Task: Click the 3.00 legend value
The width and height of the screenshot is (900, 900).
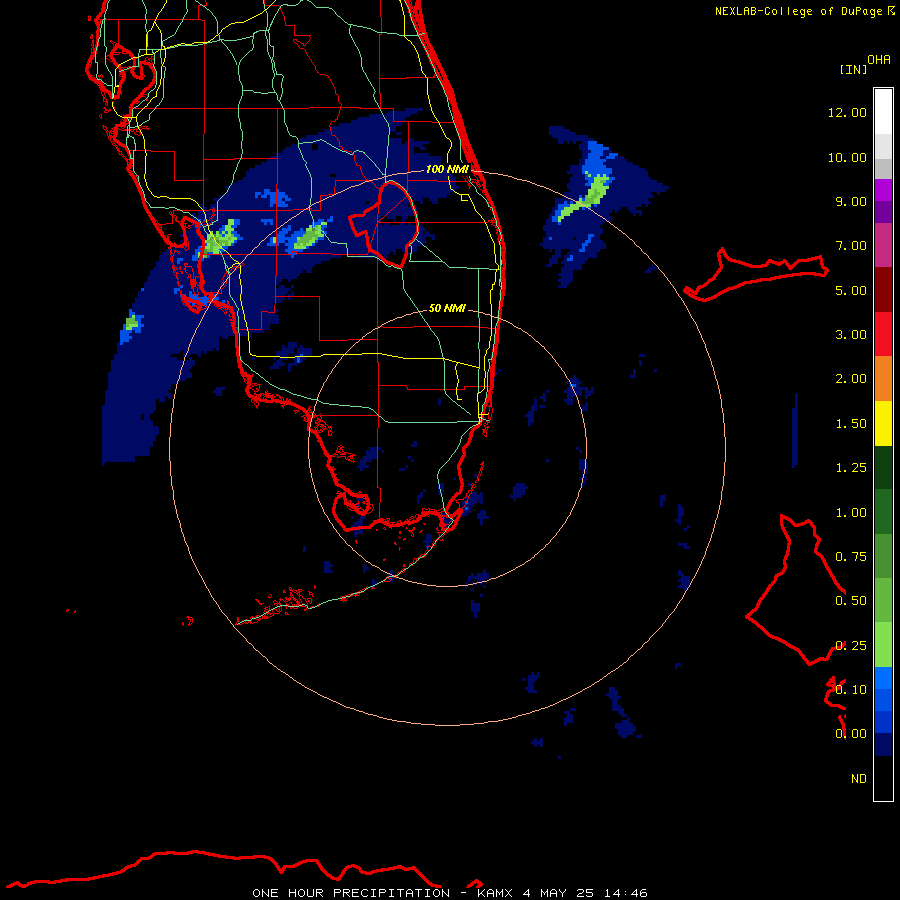Action: pyautogui.click(x=851, y=335)
